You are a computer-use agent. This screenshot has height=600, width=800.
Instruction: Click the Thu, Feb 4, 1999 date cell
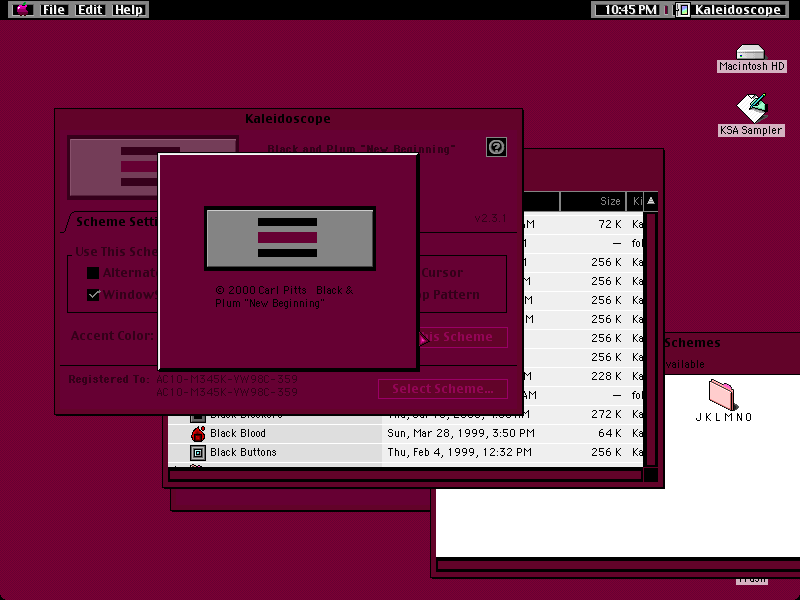459,452
